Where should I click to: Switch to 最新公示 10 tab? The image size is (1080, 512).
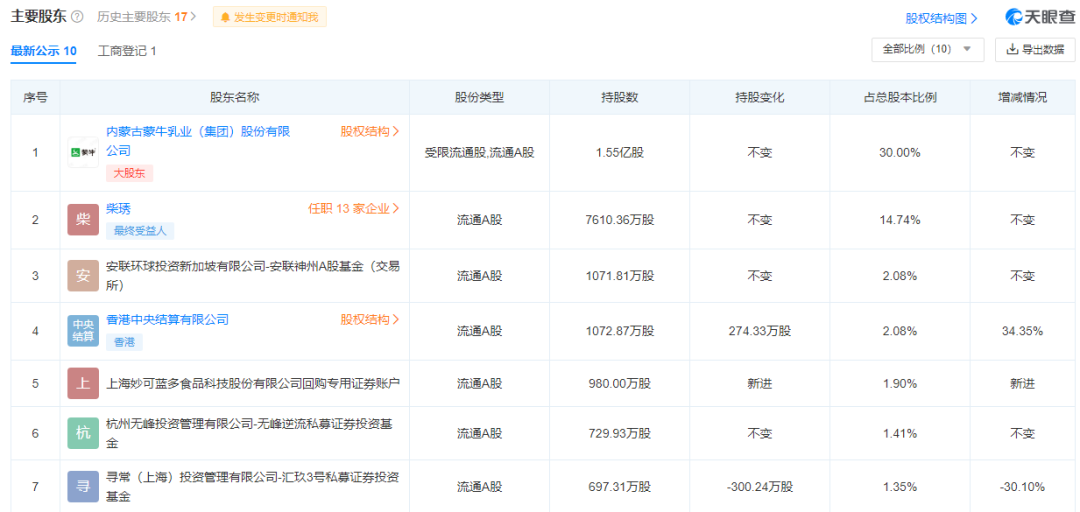[x=43, y=51]
